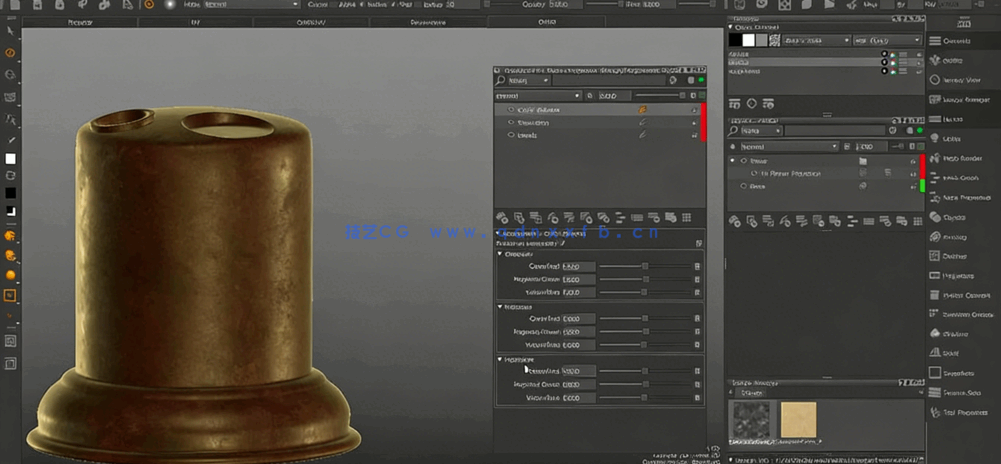Viewport: 1001px width, 464px height.
Task: Click the black swatch in the Channels panel
Action: point(735,40)
